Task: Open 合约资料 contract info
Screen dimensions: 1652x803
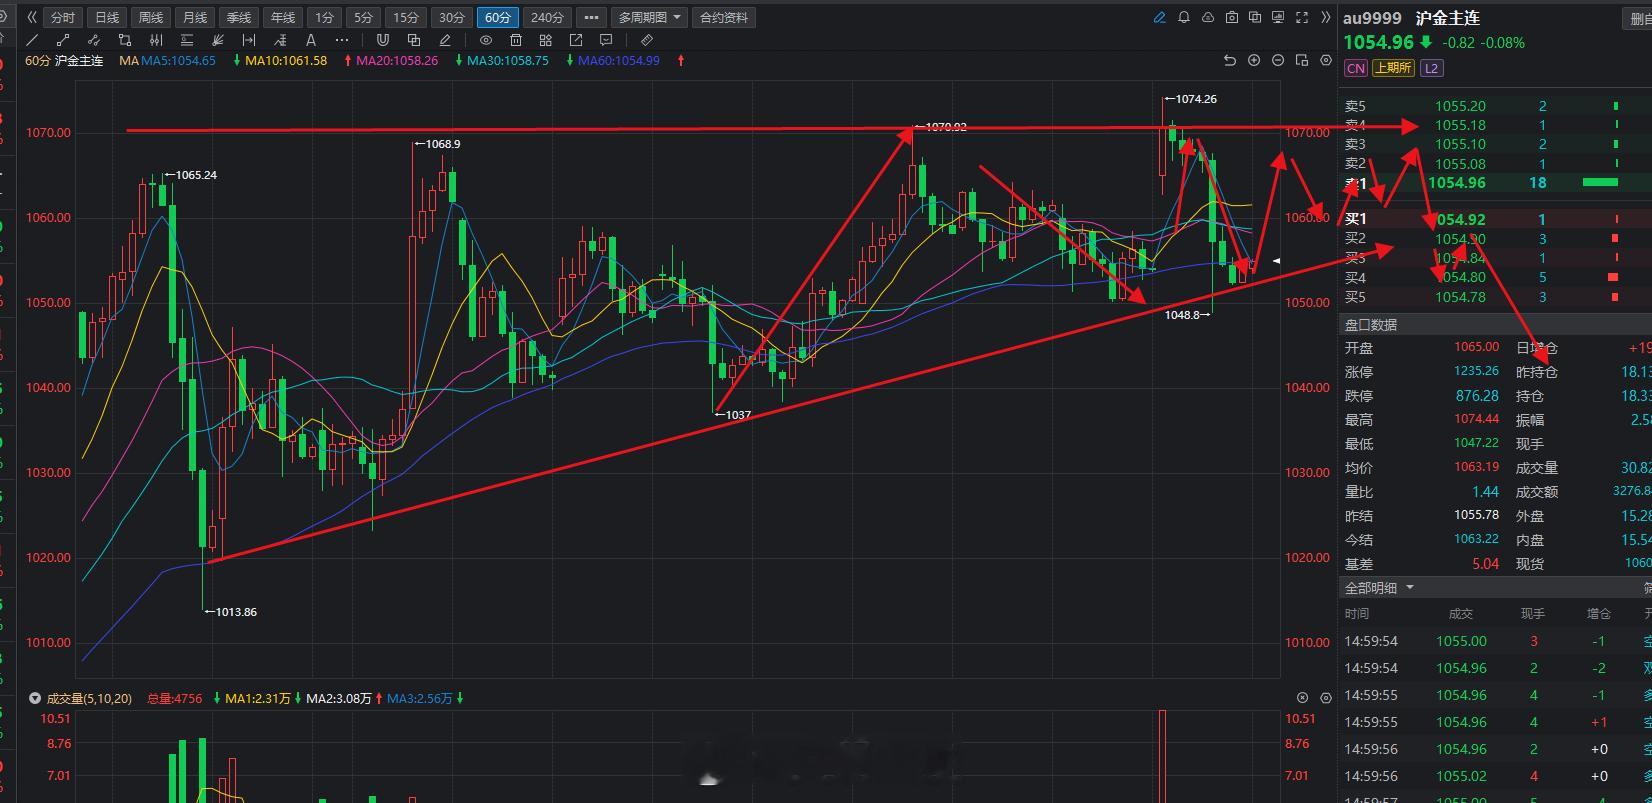Action: [724, 17]
